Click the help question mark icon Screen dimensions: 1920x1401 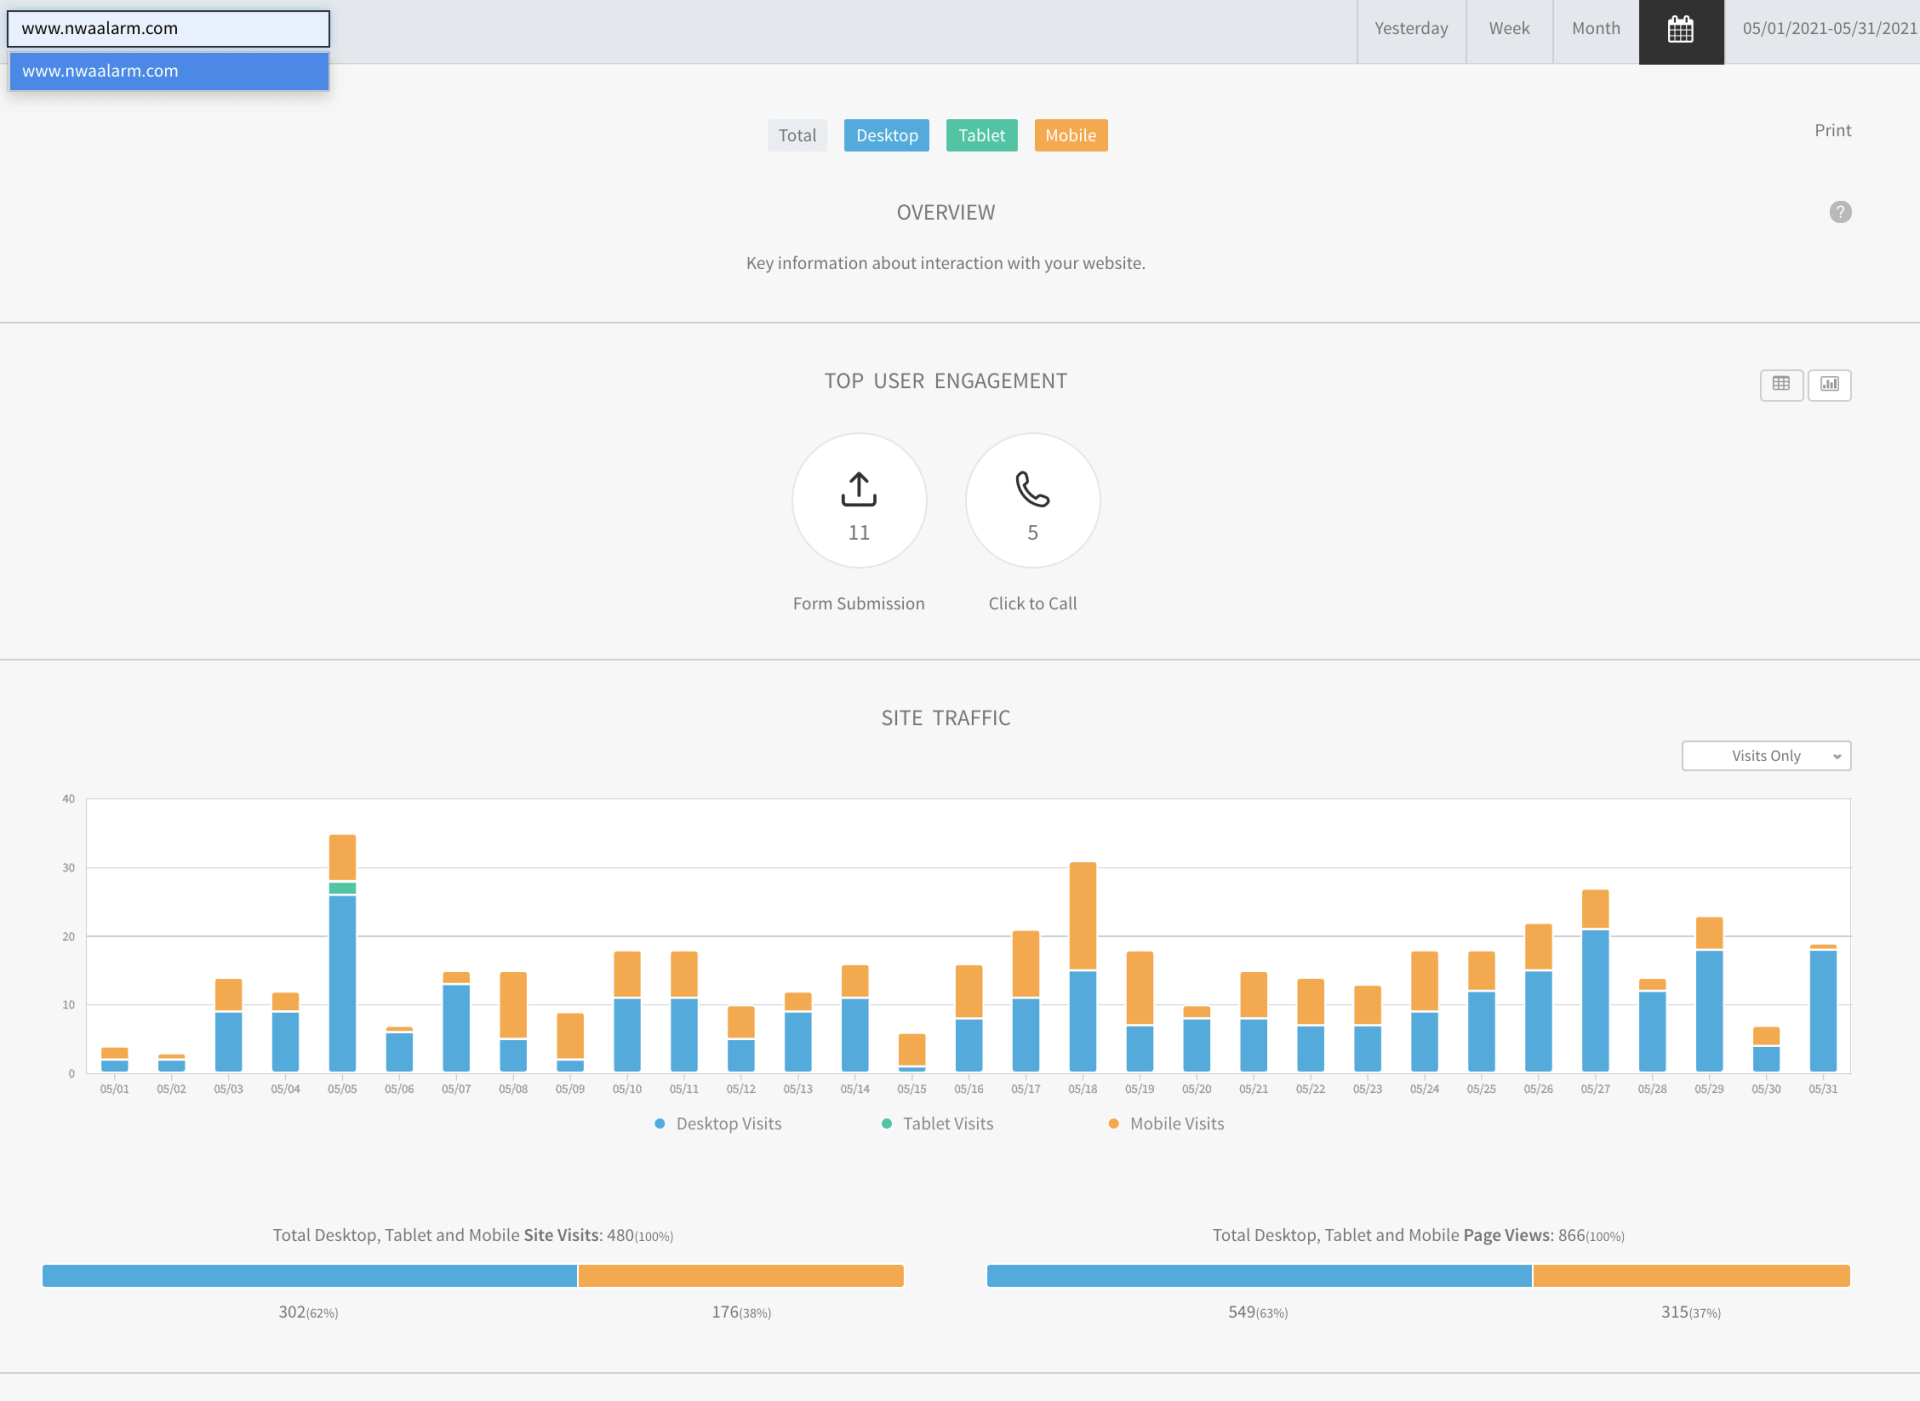click(x=1840, y=212)
